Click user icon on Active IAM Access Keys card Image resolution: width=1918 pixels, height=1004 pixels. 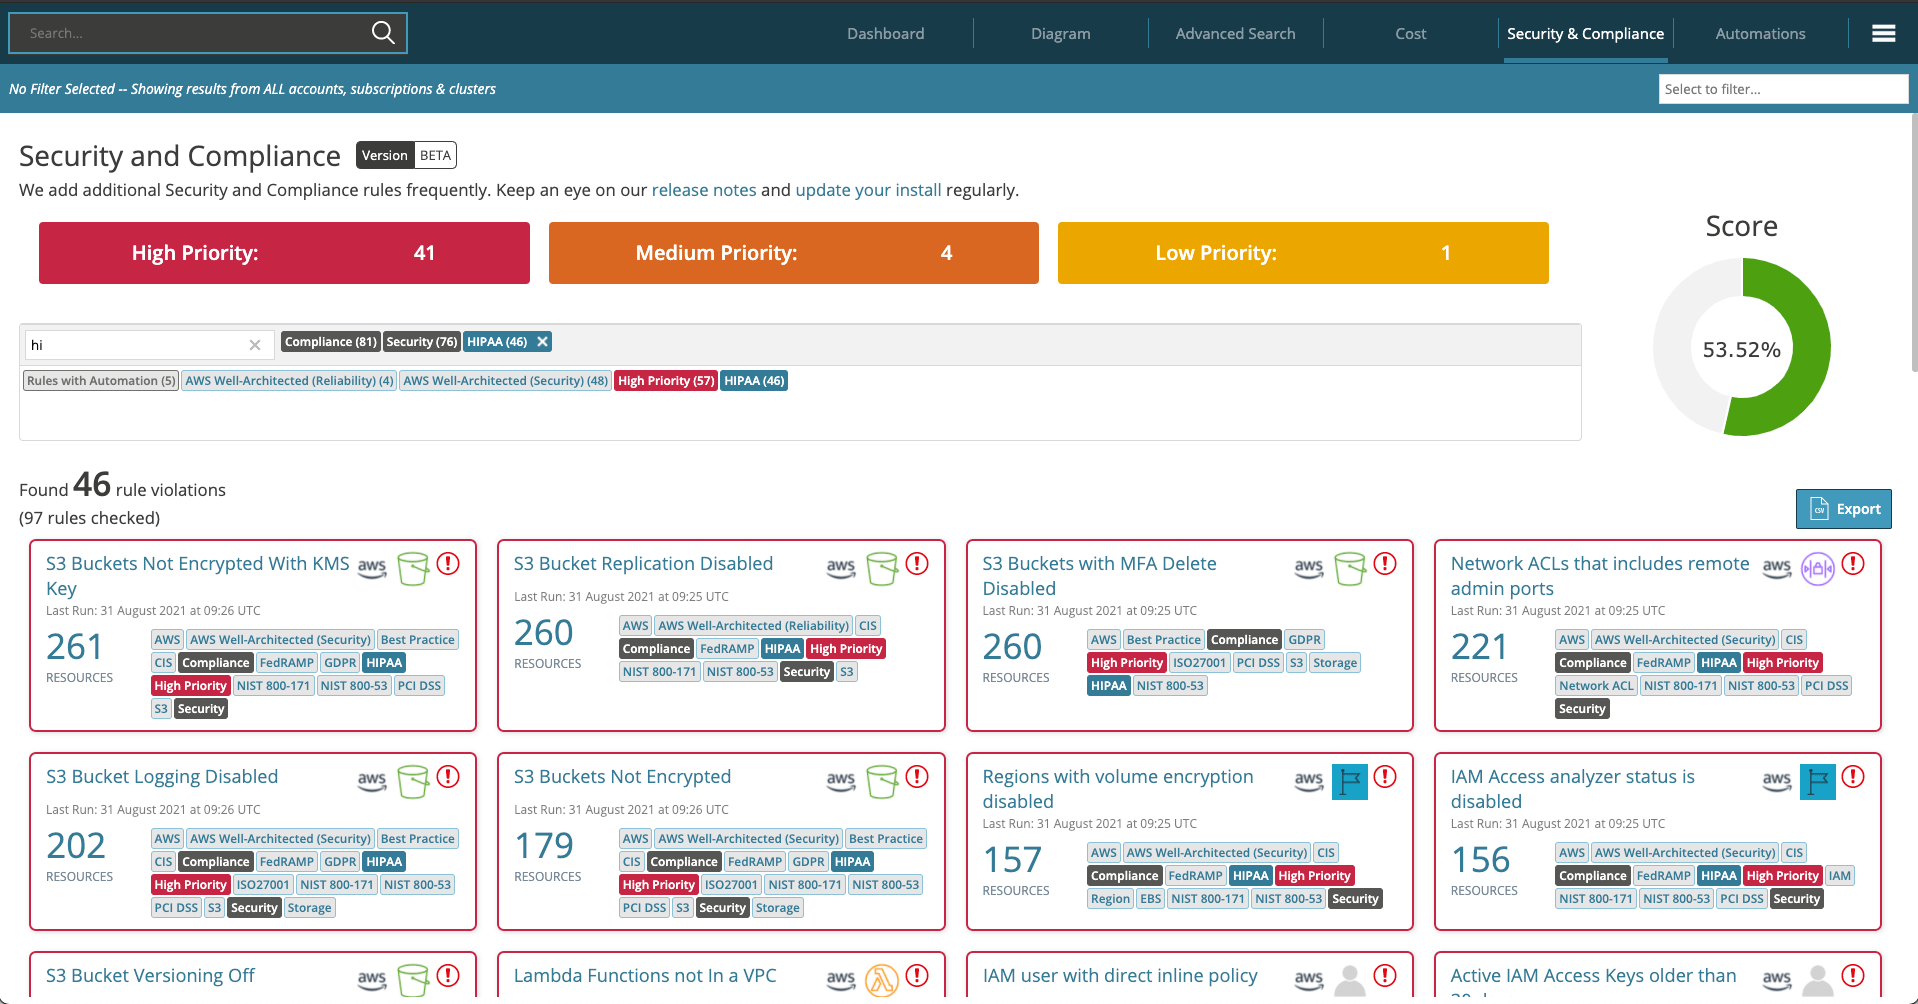[x=1818, y=980]
